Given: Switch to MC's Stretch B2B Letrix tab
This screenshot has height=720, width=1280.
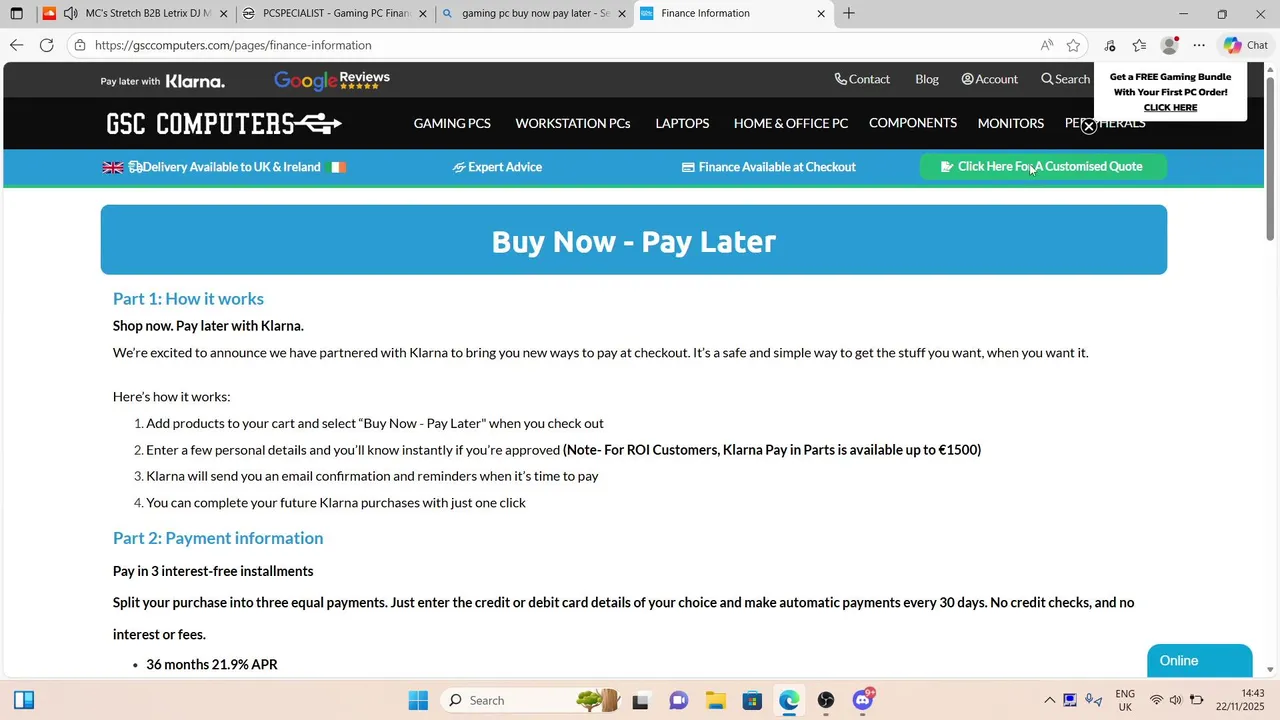Looking at the screenshot, I should (x=147, y=13).
